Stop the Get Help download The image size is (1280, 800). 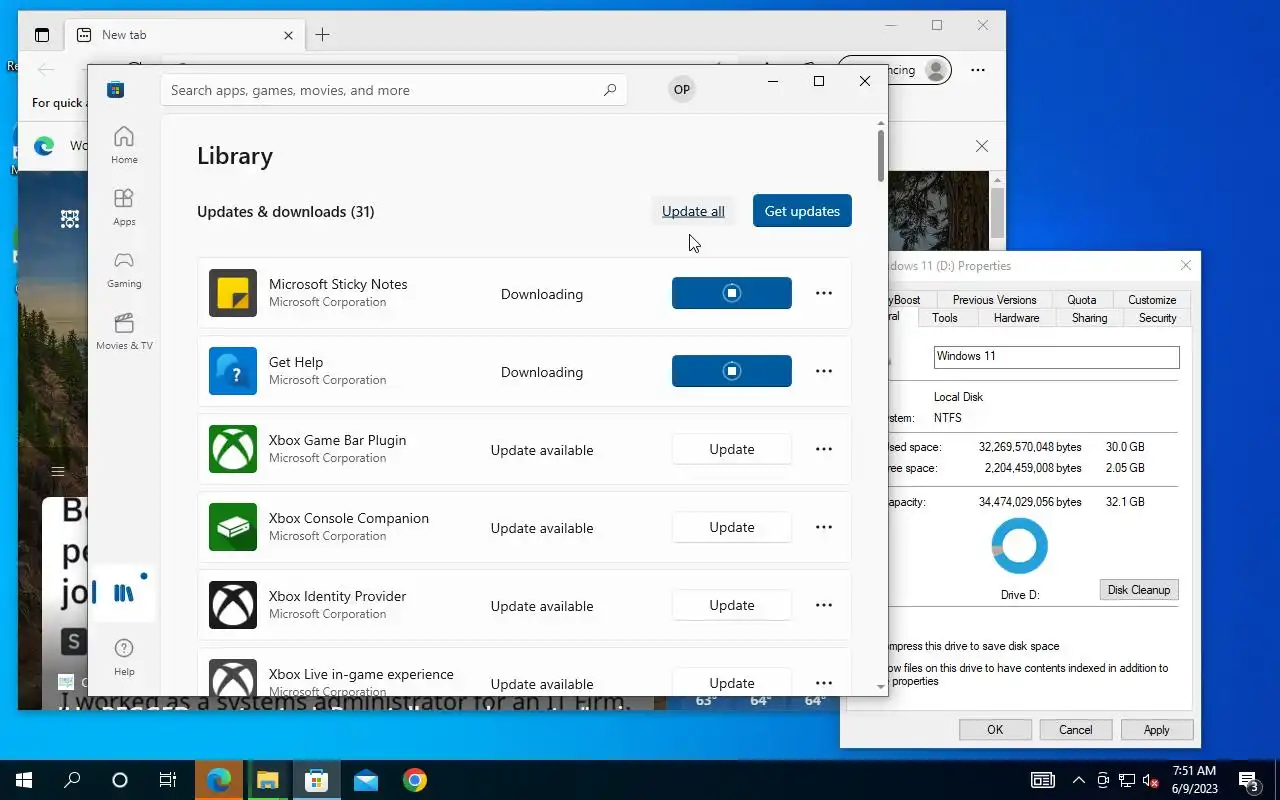732,371
